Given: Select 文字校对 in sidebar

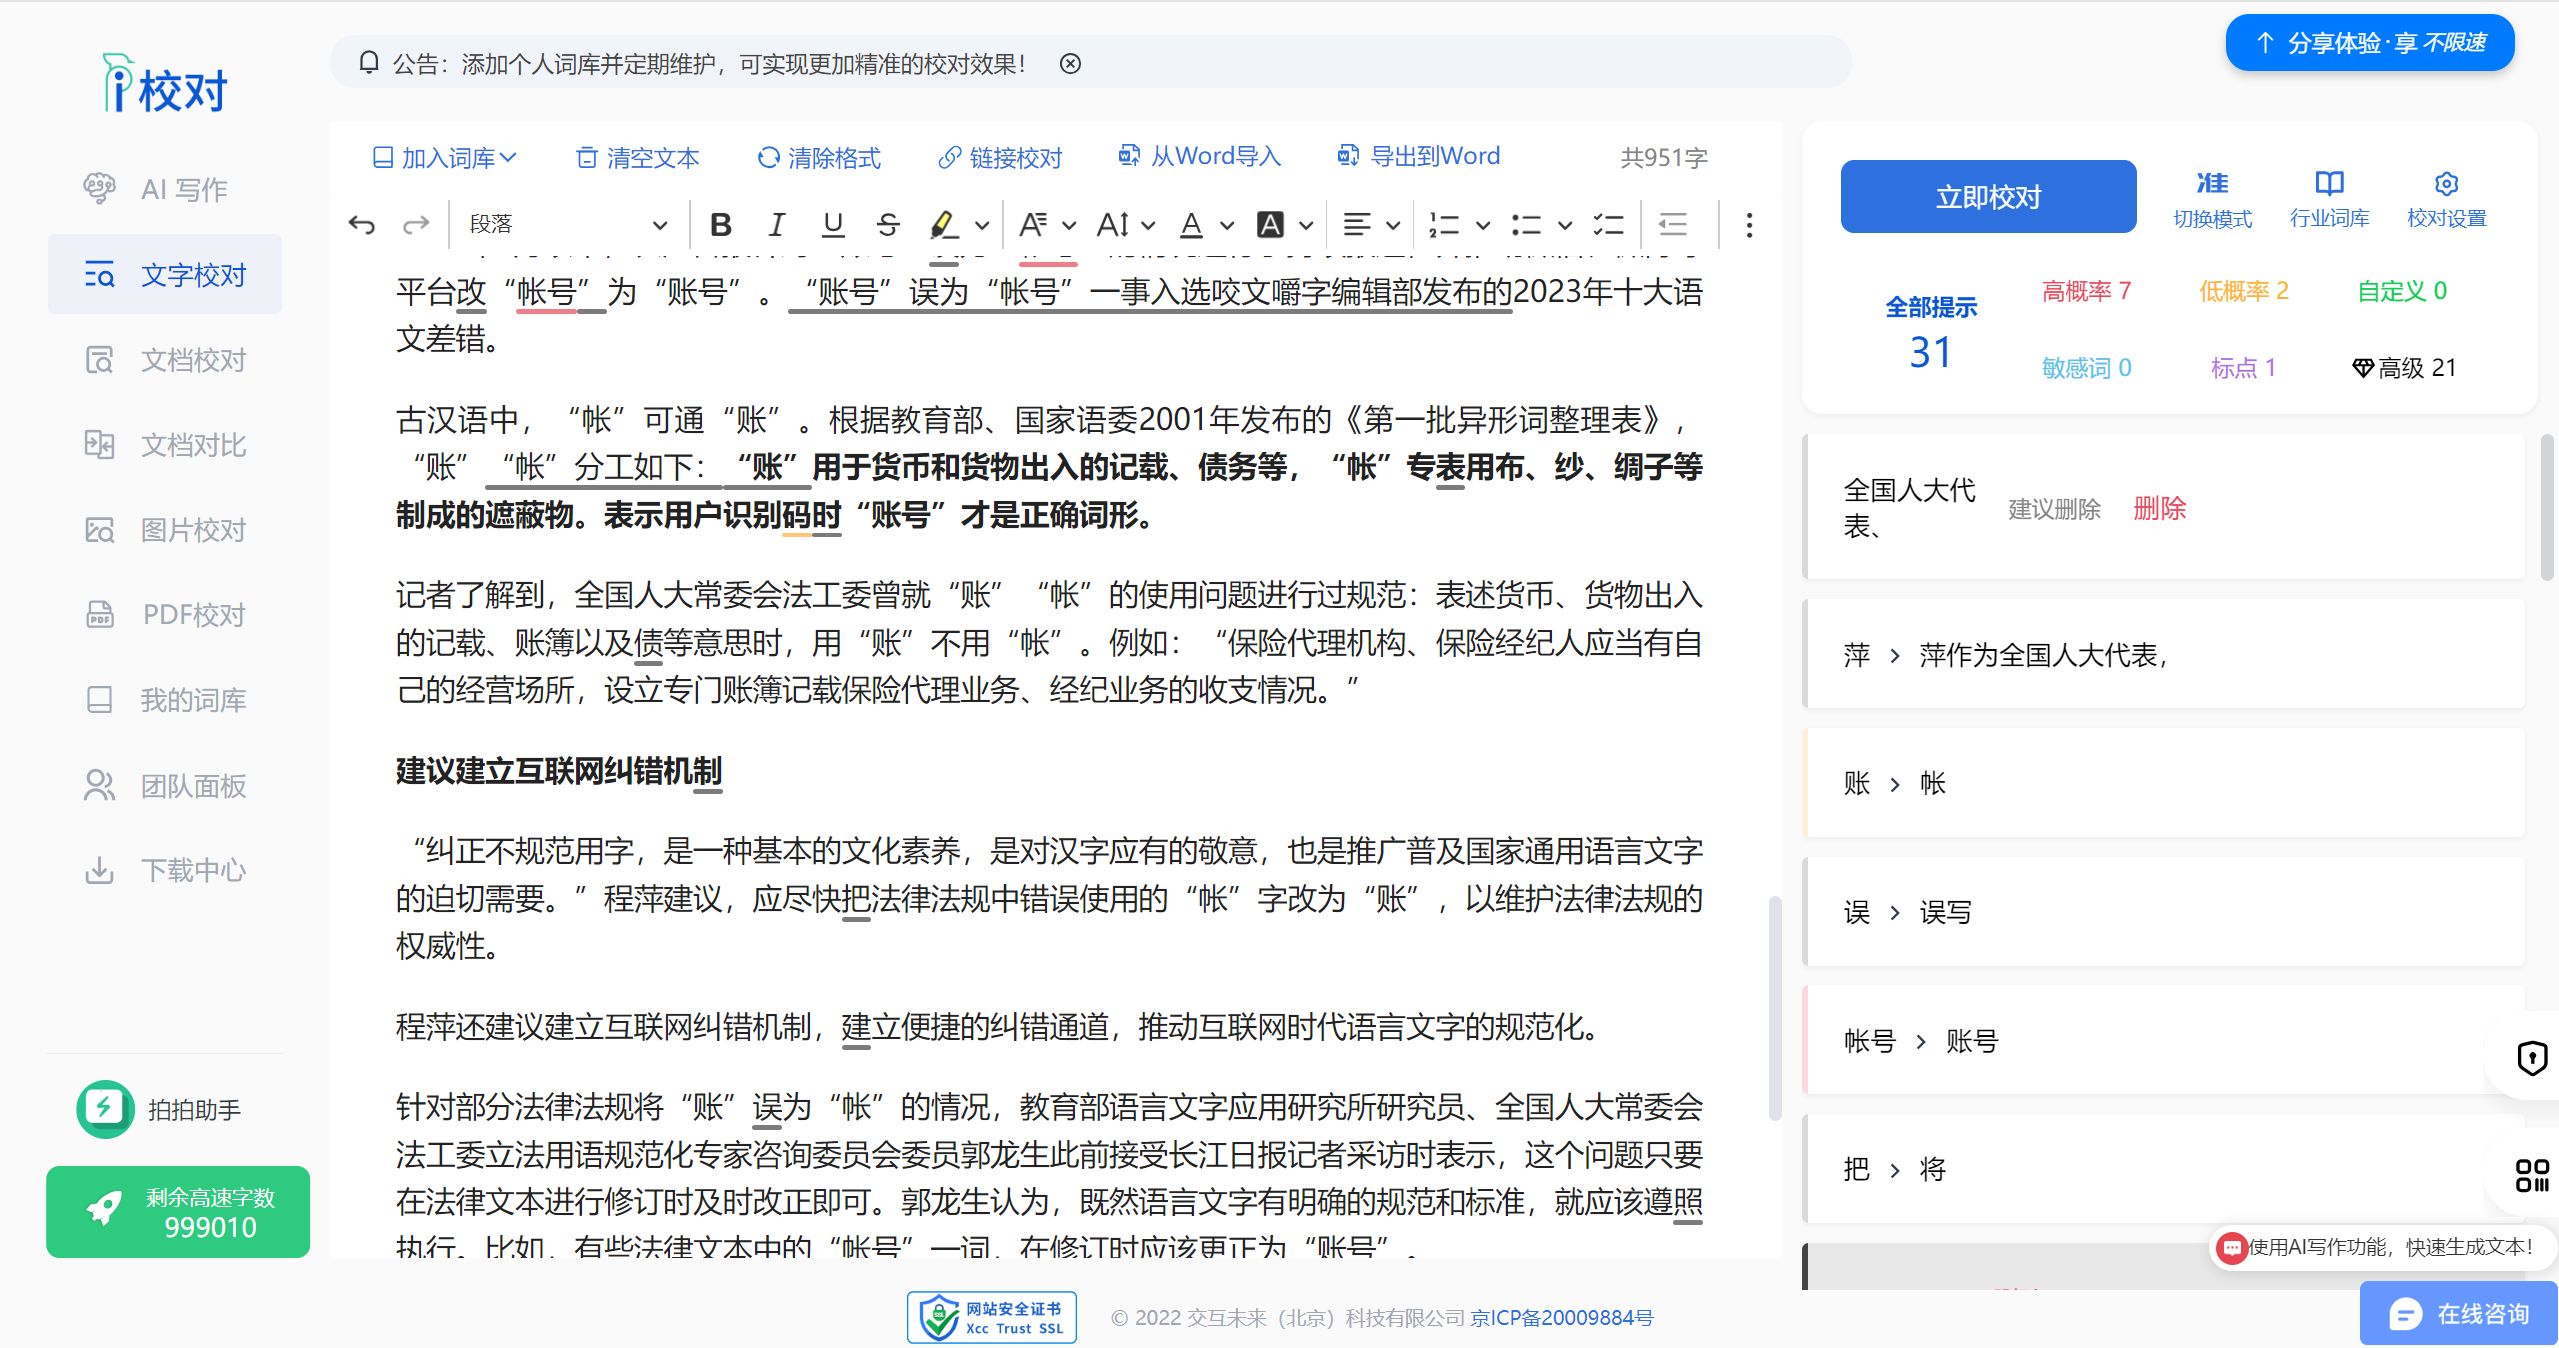Looking at the screenshot, I should point(165,274).
